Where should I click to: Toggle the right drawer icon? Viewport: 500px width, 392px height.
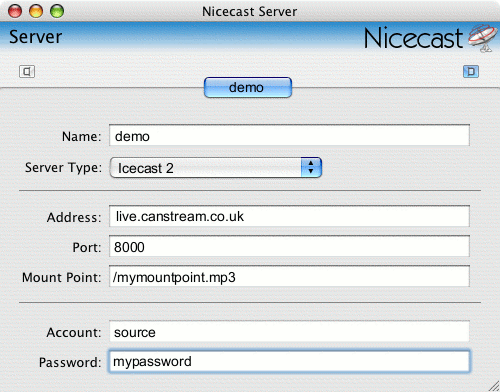pyautogui.click(x=471, y=71)
